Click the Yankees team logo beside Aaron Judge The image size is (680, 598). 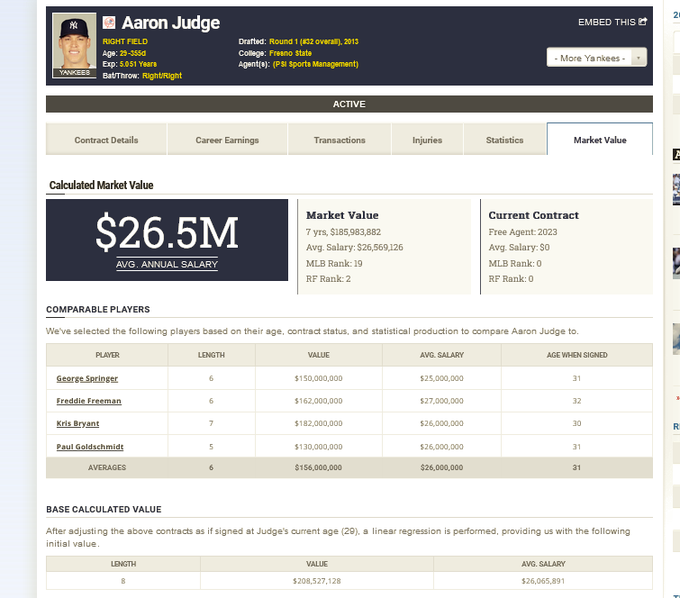109,22
